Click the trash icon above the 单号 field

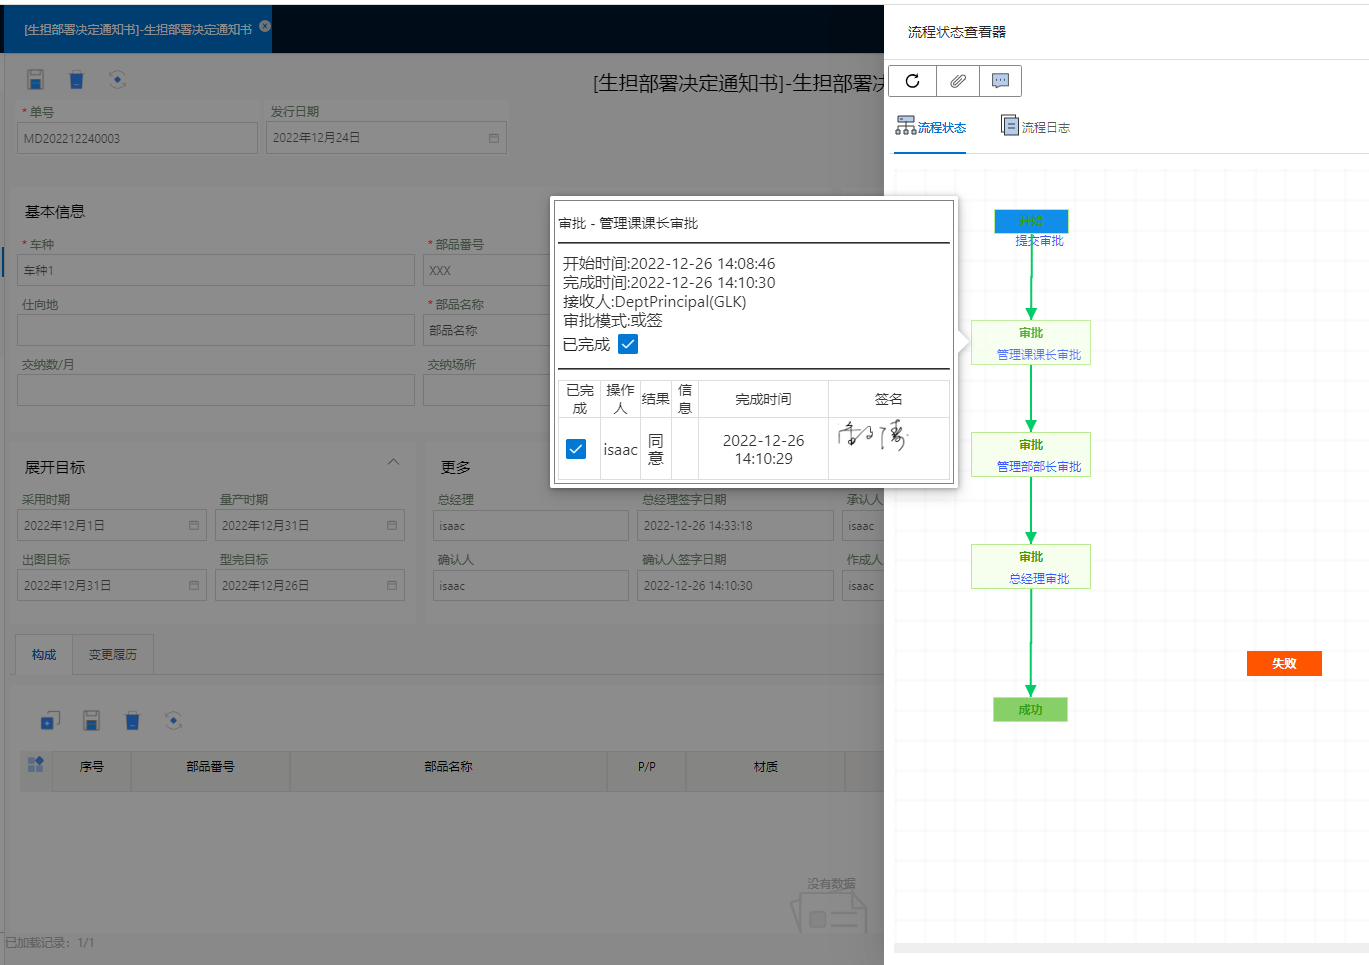click(x=76, y=80)
